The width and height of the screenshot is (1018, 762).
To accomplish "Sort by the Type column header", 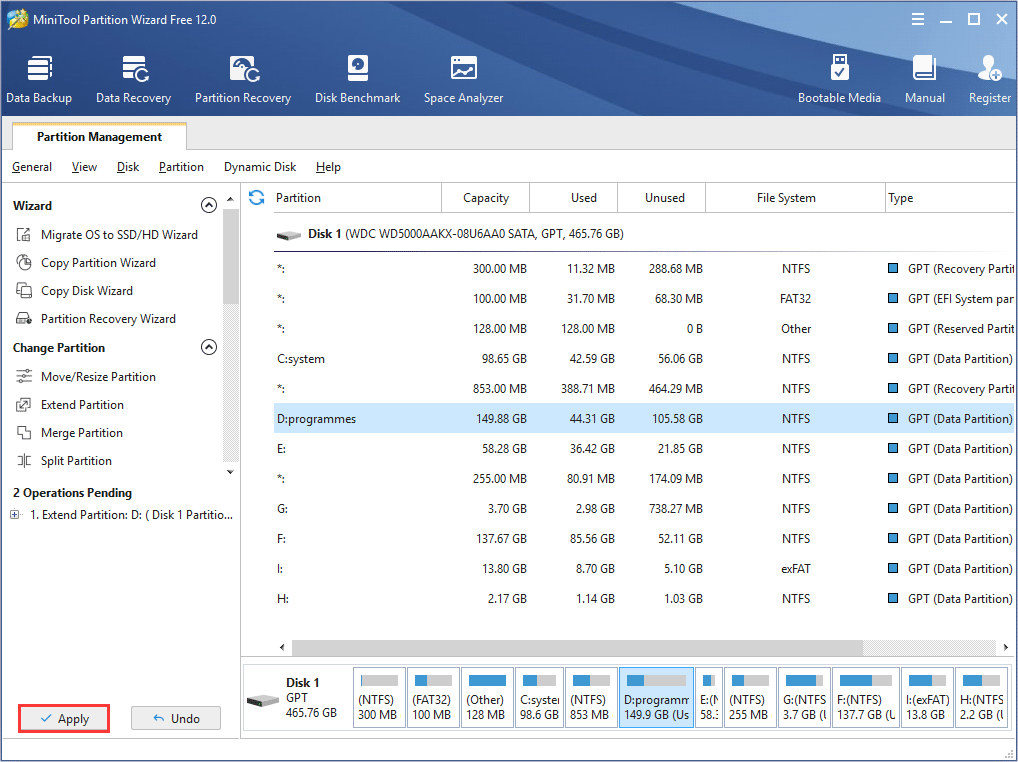I will 950,197.
